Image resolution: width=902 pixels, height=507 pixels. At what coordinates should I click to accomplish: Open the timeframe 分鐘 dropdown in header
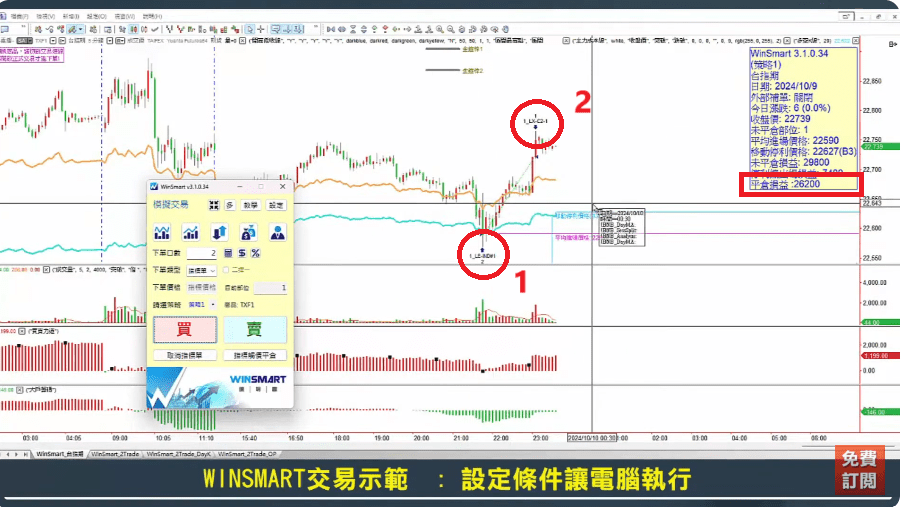click(109, 41)
